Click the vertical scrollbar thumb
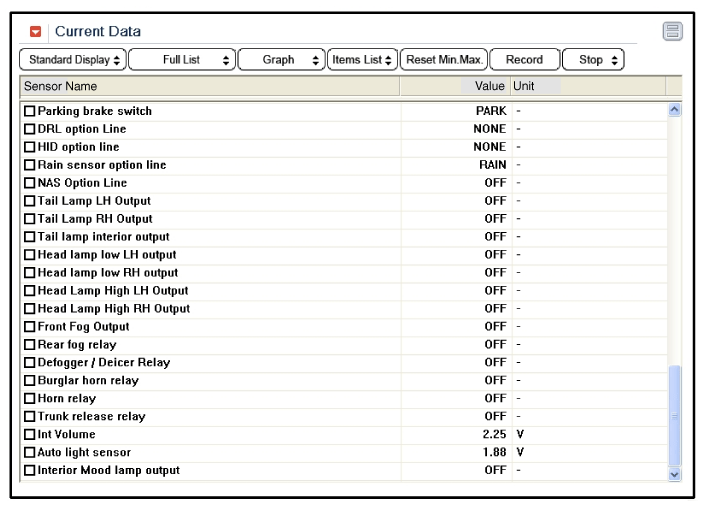 673,415
